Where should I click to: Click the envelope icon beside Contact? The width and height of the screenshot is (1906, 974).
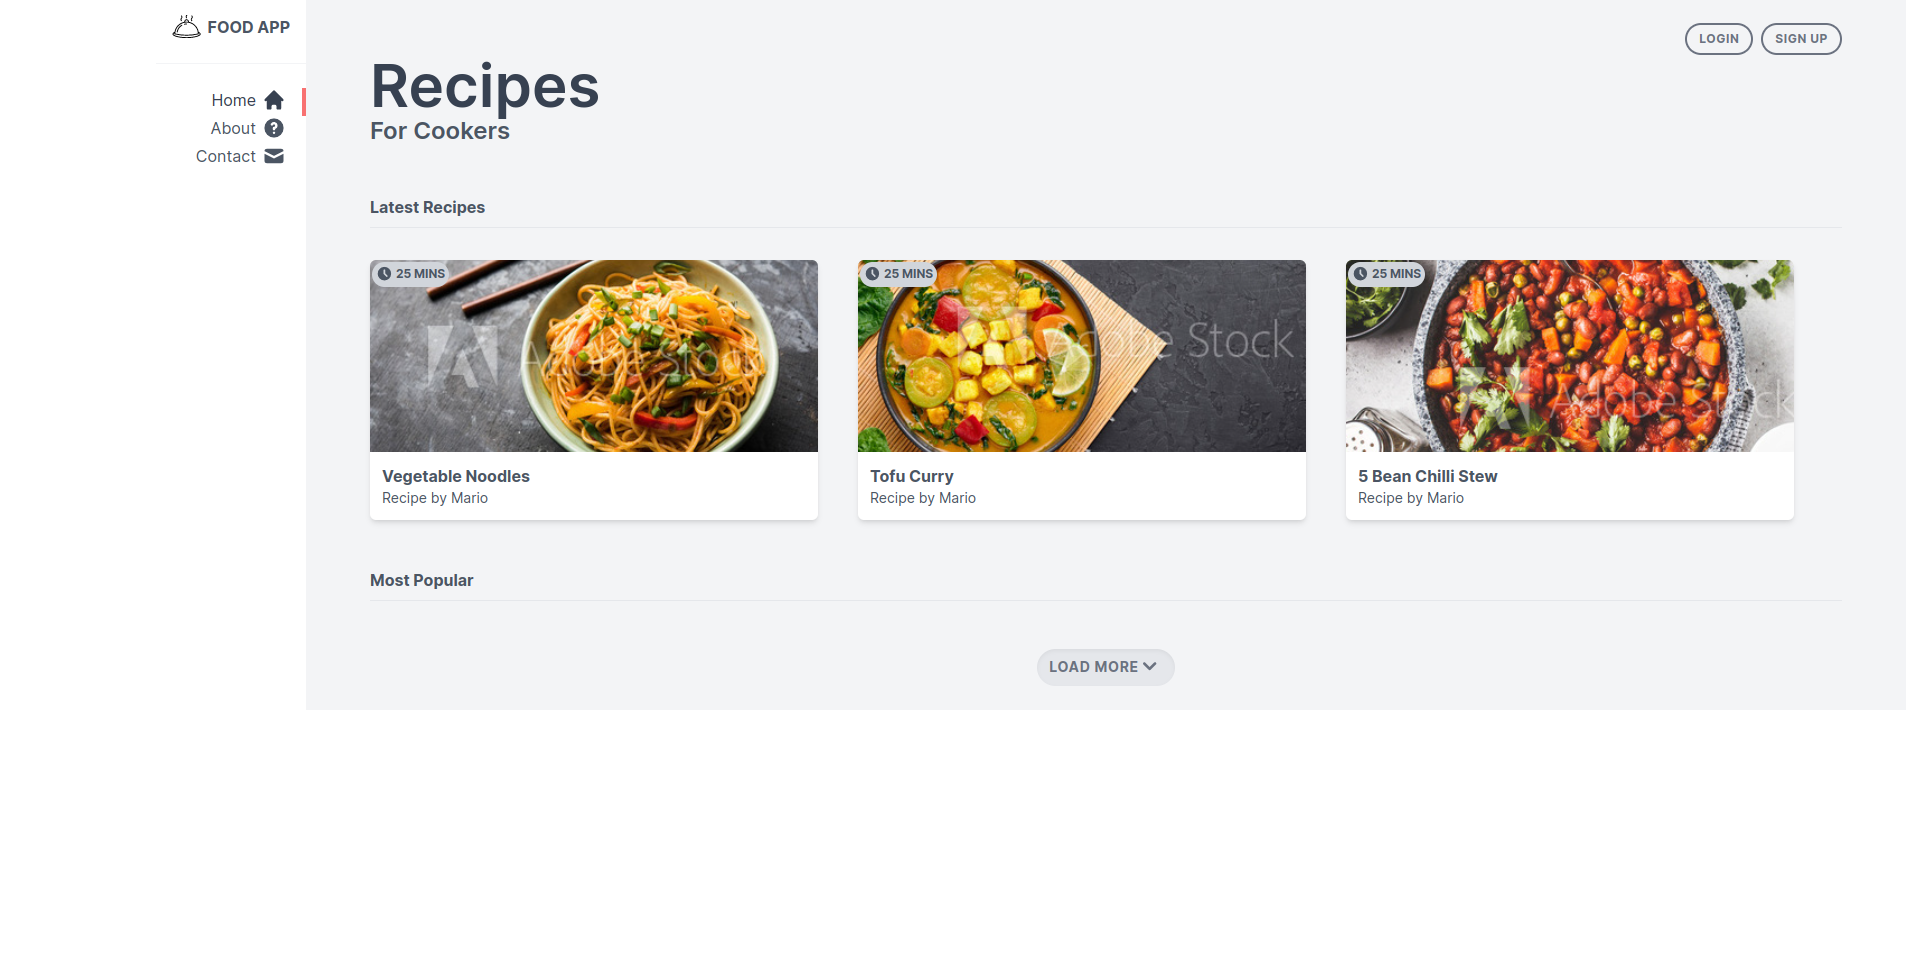(272, 156)
